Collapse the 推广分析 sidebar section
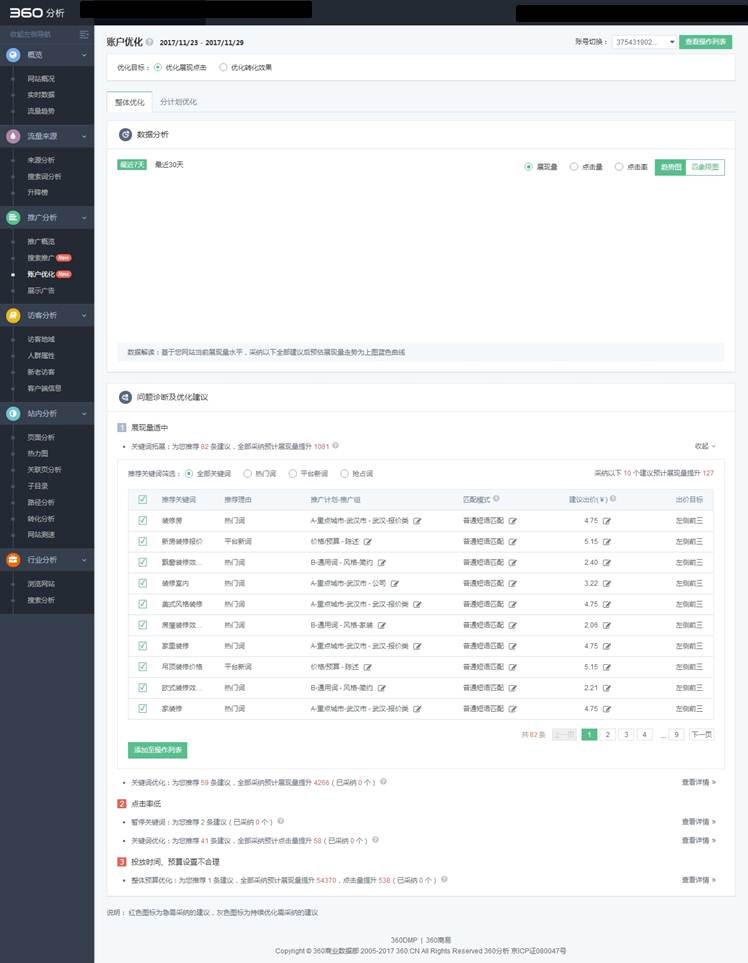 (x=84, y=217)
